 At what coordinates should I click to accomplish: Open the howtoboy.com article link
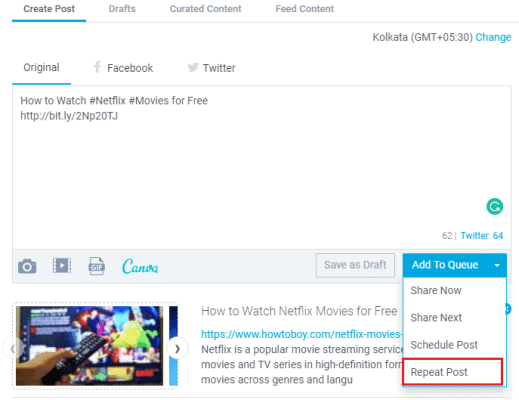(302, 334)
